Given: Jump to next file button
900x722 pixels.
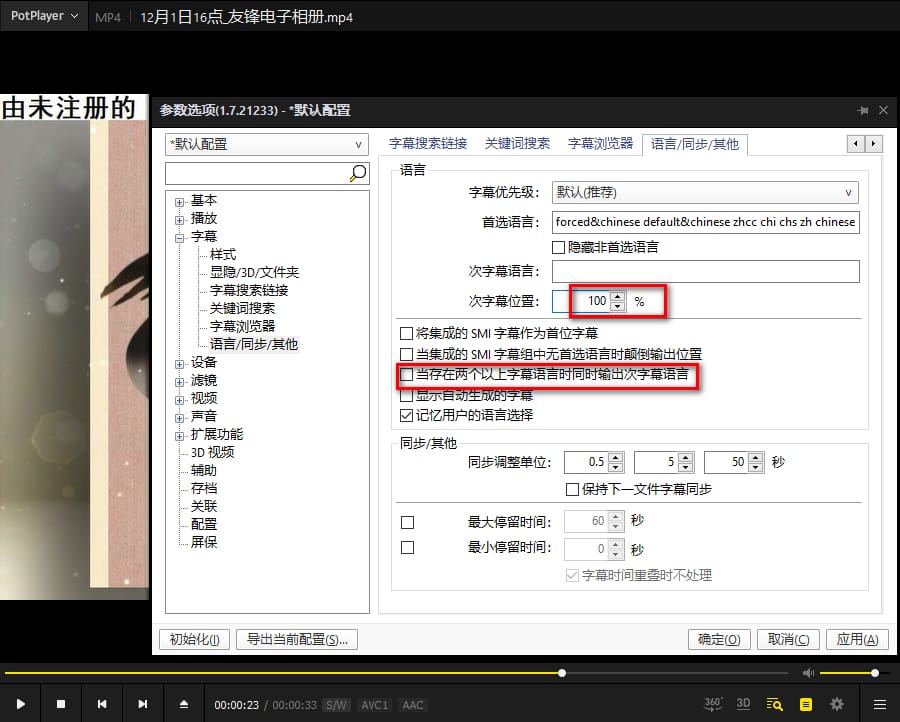Looking at the screenshot, I should pyautogui.click(x=142, y=704).
